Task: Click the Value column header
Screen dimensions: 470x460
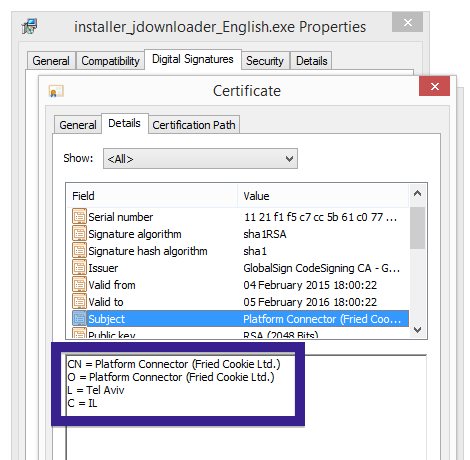Action: pos(323,196)
